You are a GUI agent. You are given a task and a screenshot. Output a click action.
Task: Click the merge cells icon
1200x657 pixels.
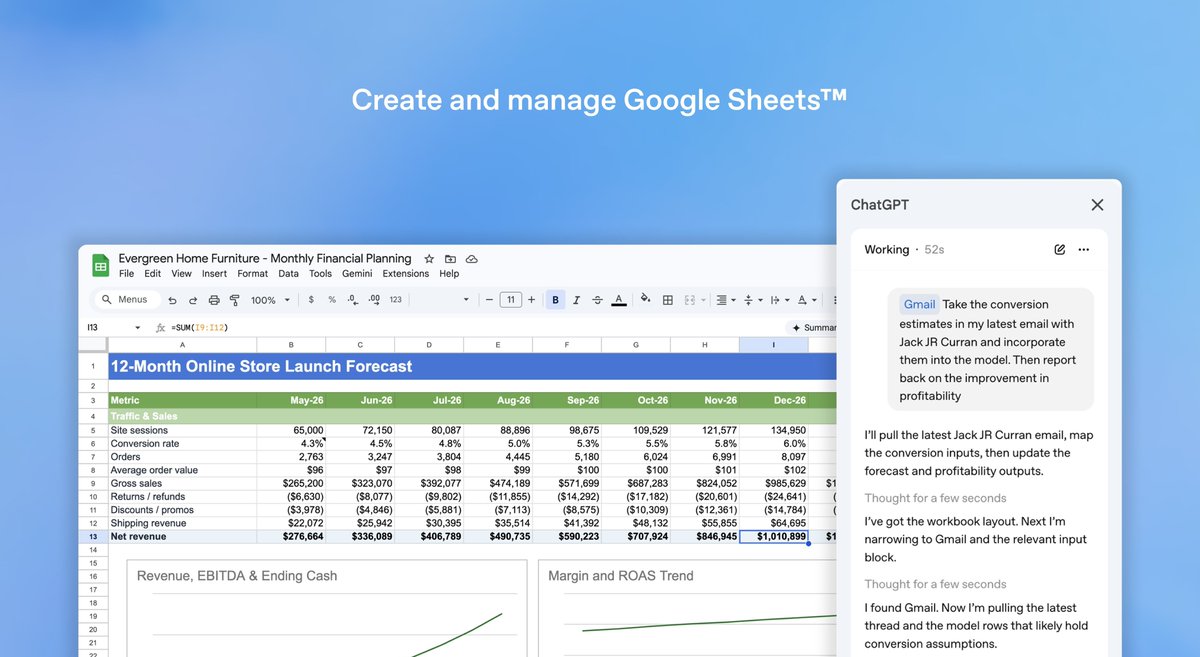pyautogui.click(x=691, y=300)
